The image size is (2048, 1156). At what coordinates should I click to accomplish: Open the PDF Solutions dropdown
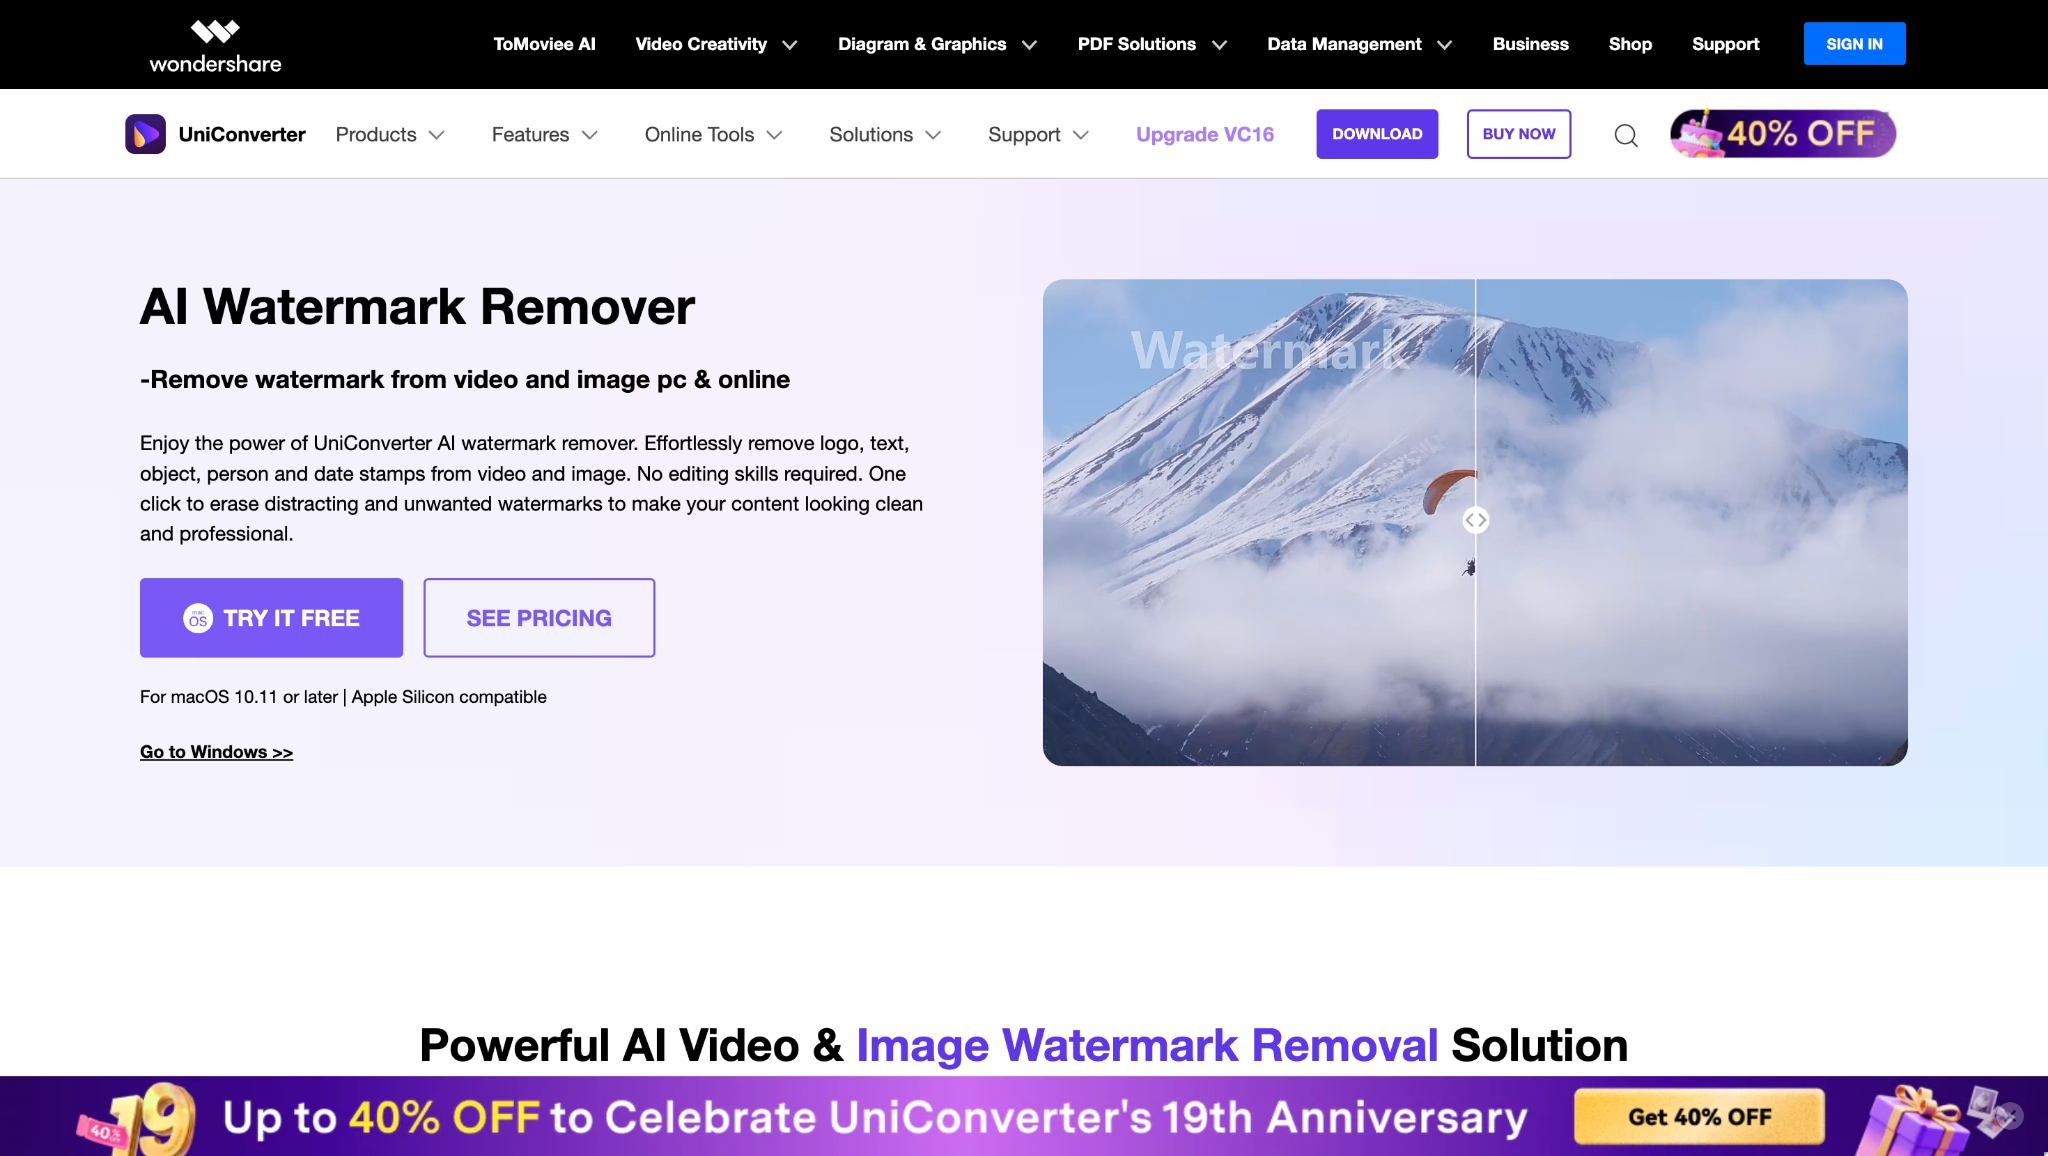pos(1151,44)
